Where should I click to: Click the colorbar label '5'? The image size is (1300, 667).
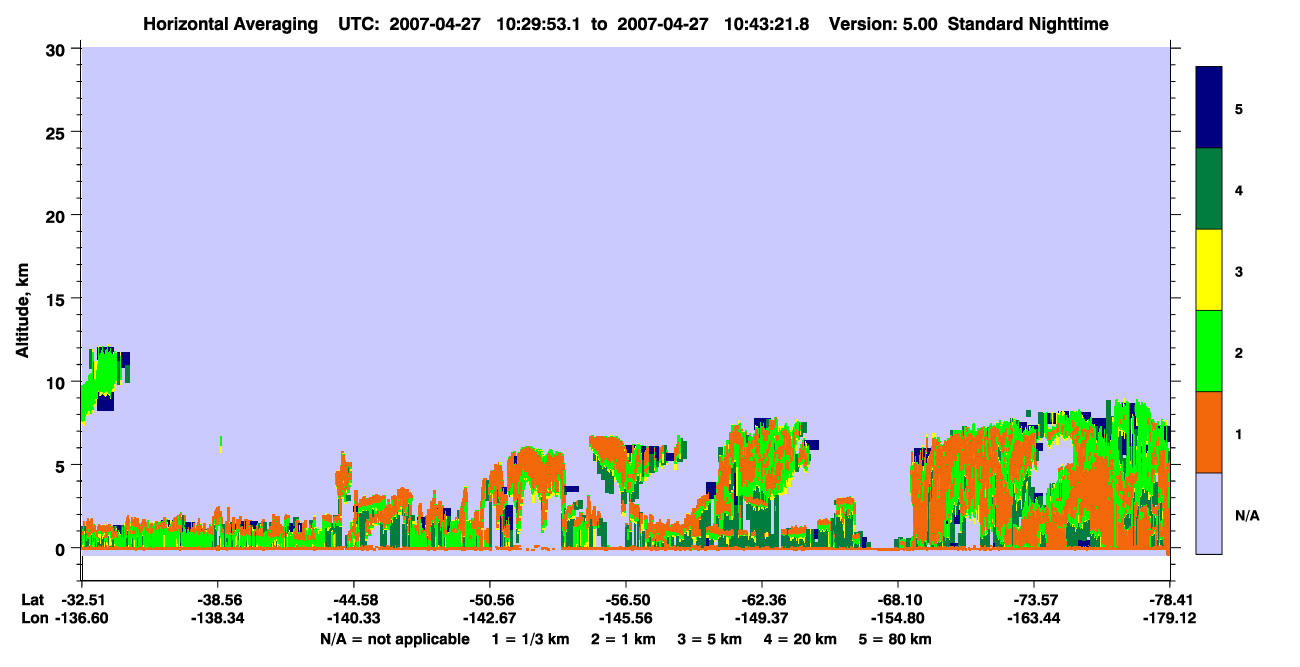click(x=1239, y=108)
